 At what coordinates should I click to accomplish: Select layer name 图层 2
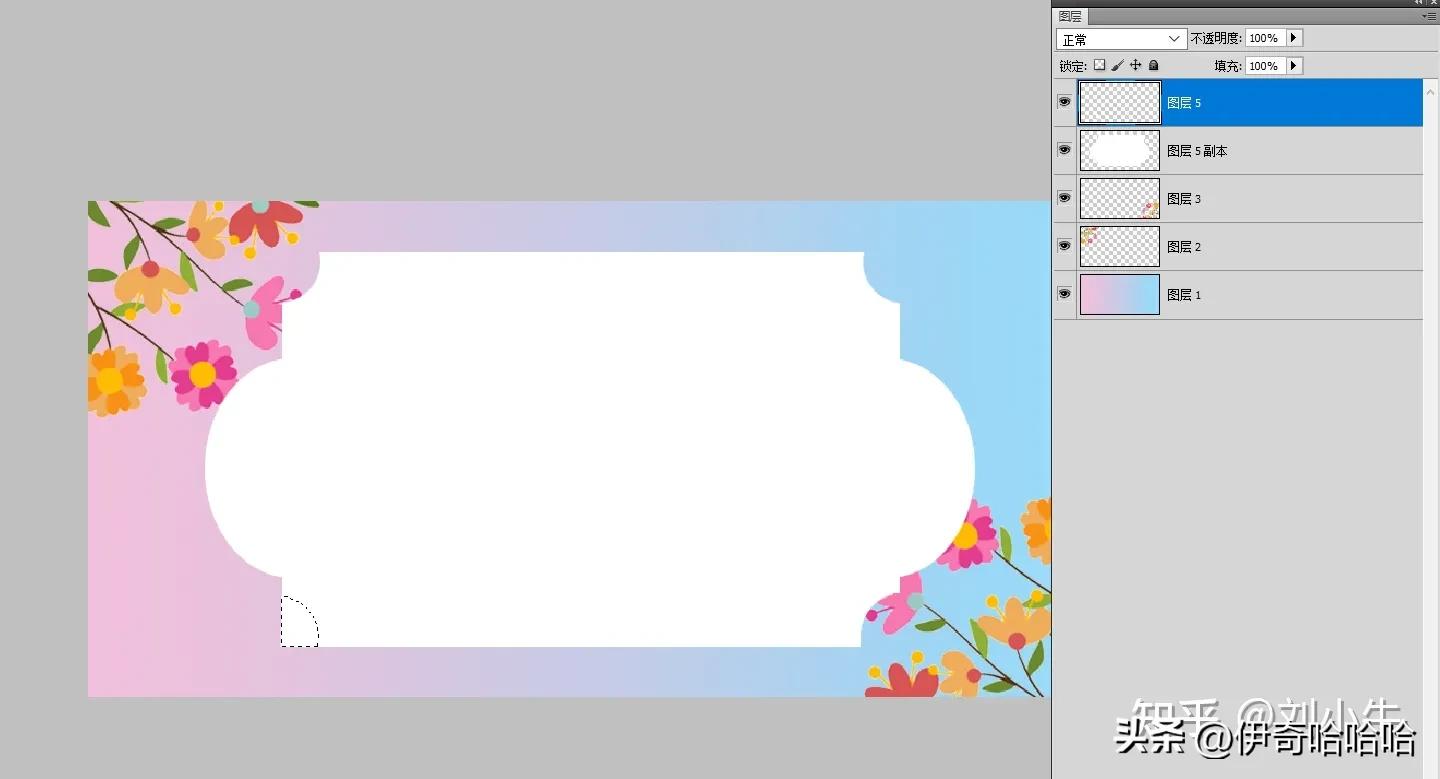[x=1184, y=247]
